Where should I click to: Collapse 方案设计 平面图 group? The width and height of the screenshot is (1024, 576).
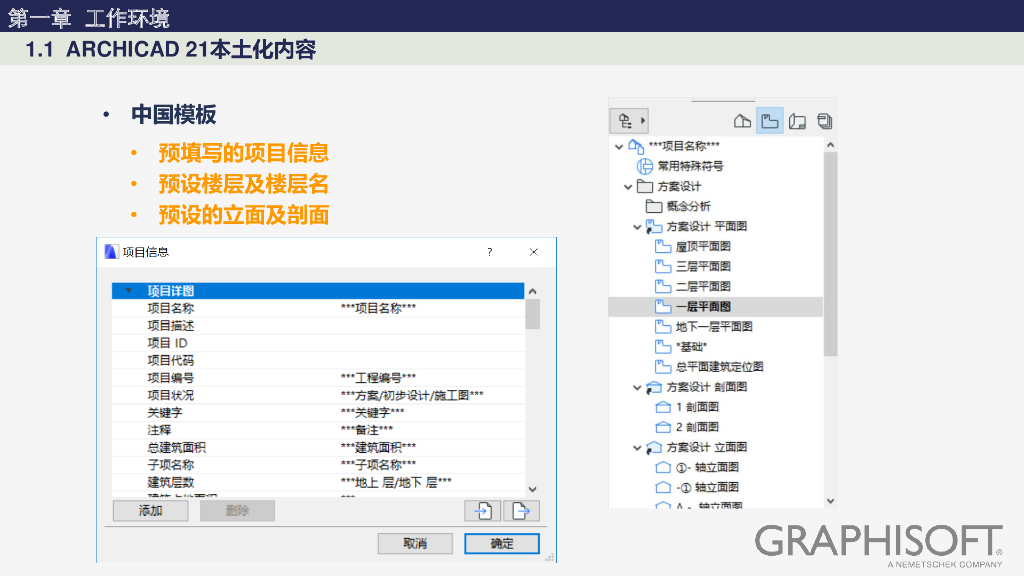[637, 227]
